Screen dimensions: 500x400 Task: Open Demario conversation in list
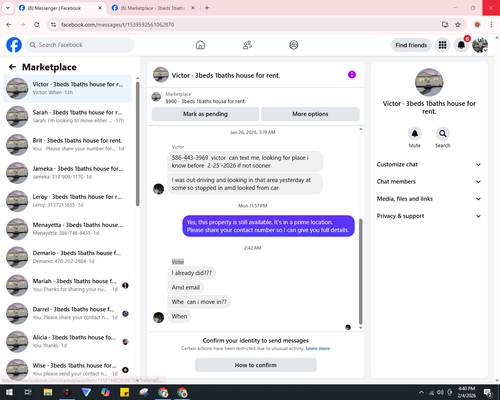67,257
